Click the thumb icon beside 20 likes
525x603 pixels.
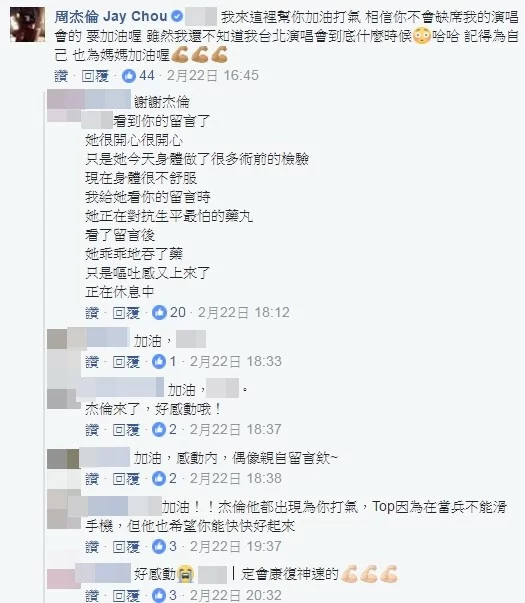point(159,313)
